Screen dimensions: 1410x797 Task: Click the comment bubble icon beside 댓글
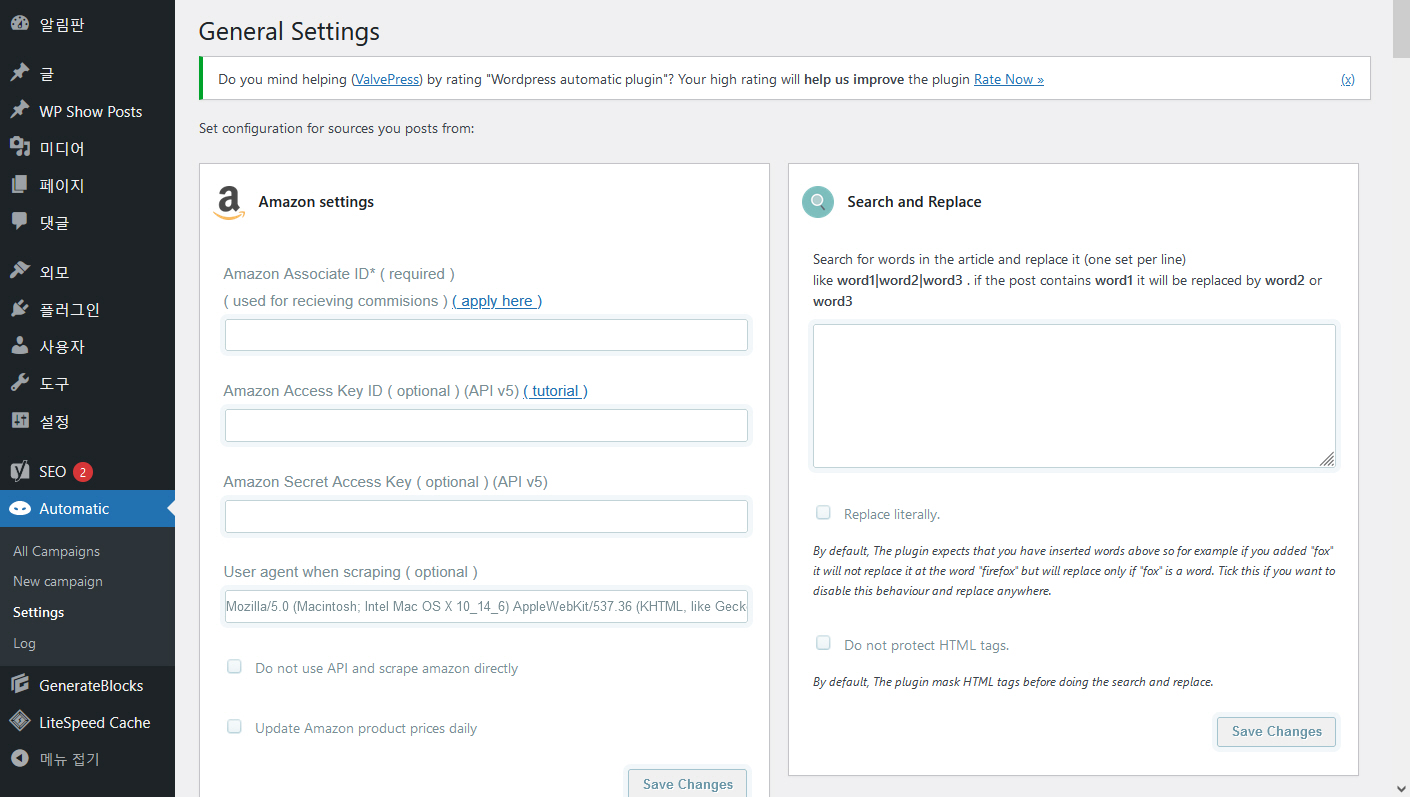(20, 222)
